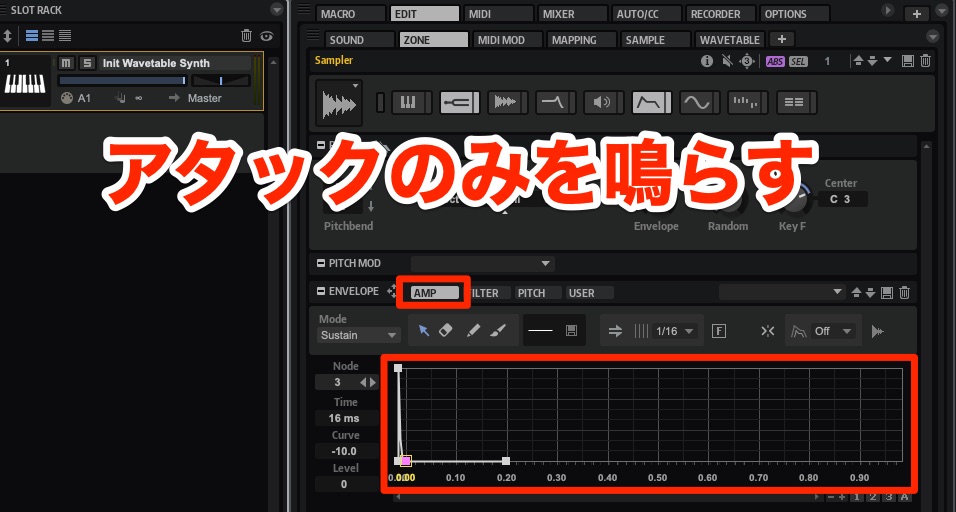
Task: Select the envelope Erase tool
Action: (446, 330)
